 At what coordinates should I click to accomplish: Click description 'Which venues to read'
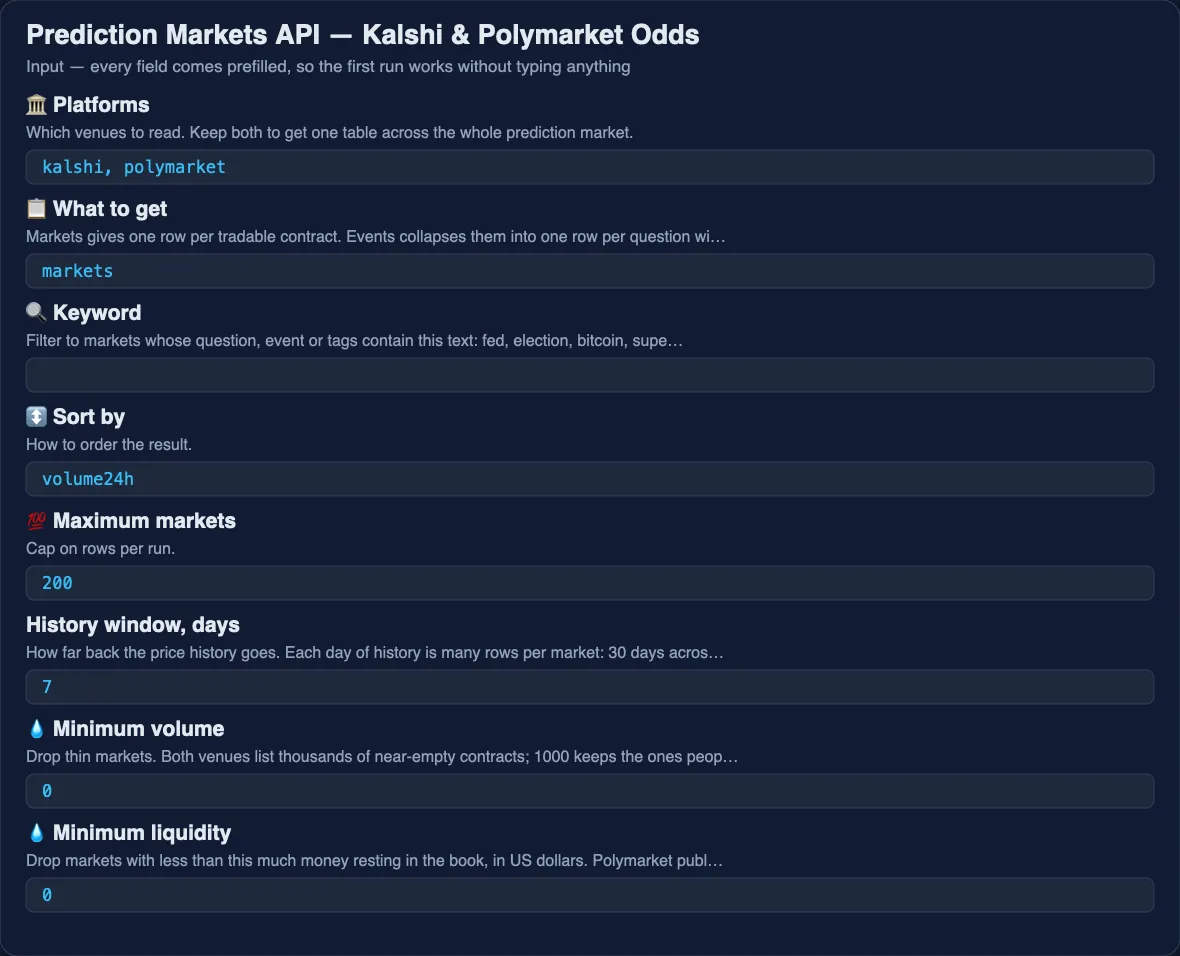coord(330,132)
